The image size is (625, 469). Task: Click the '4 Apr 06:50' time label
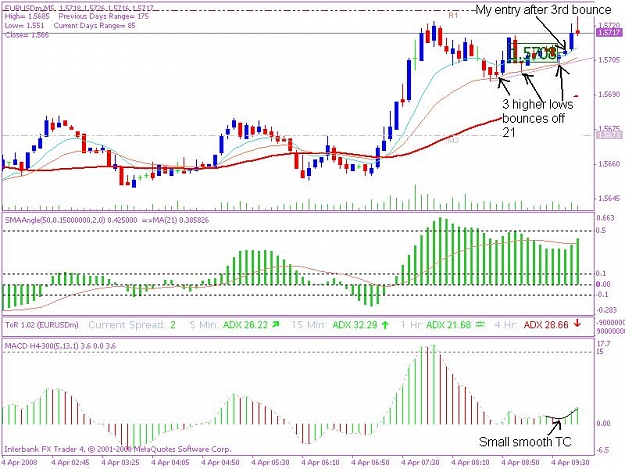[370, 463]
